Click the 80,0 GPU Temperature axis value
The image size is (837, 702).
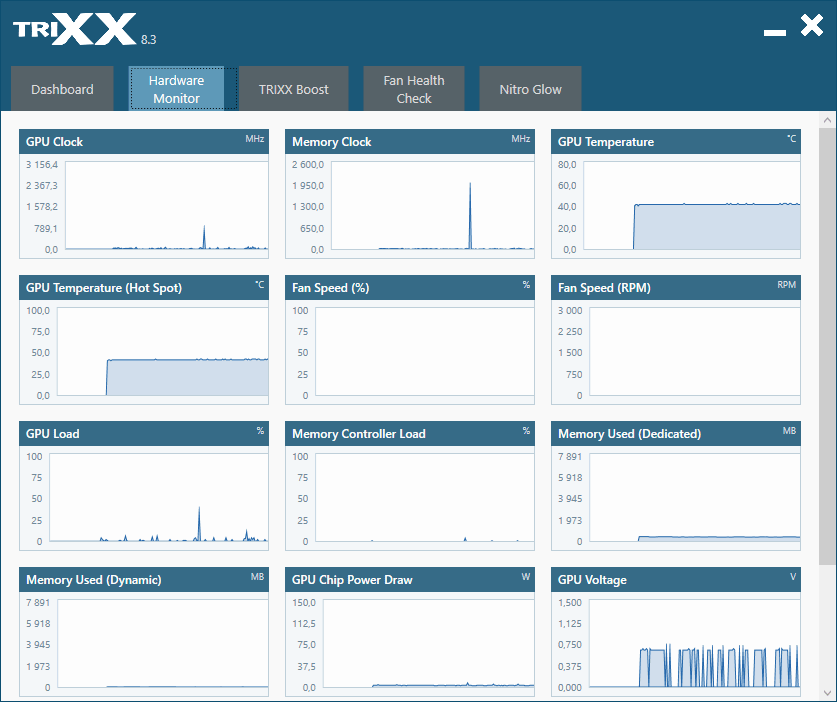click(567, 164)
